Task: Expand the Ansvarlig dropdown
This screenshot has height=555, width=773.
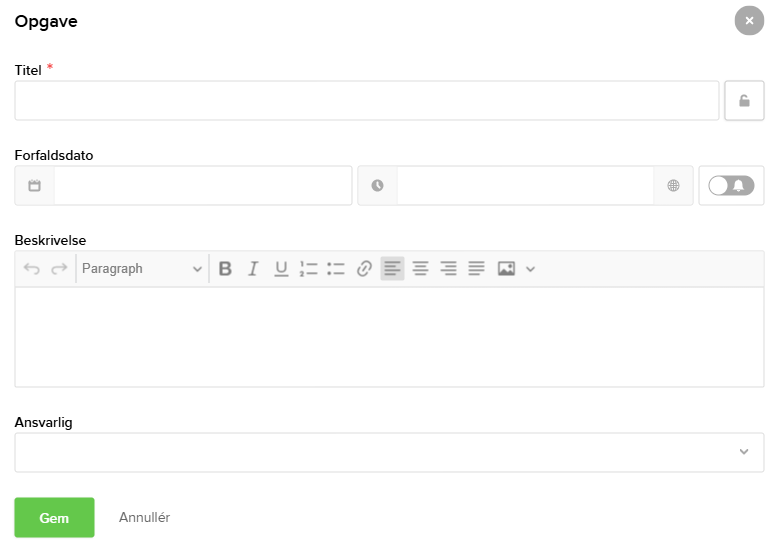Action: 743,452
